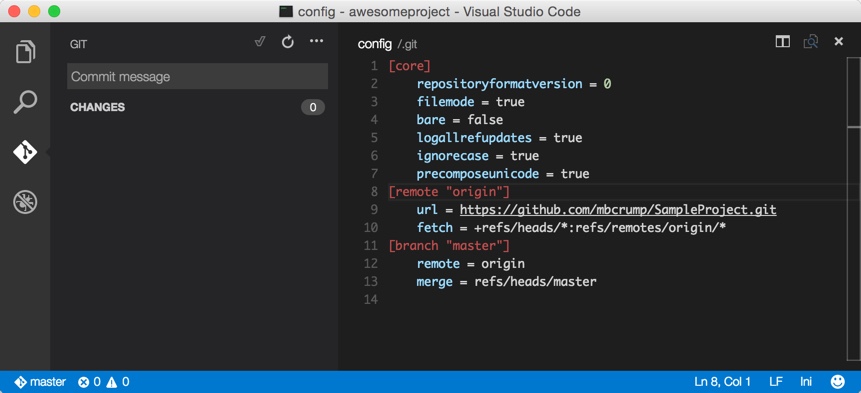
Task: Split the editor
Action: [782, 42]
